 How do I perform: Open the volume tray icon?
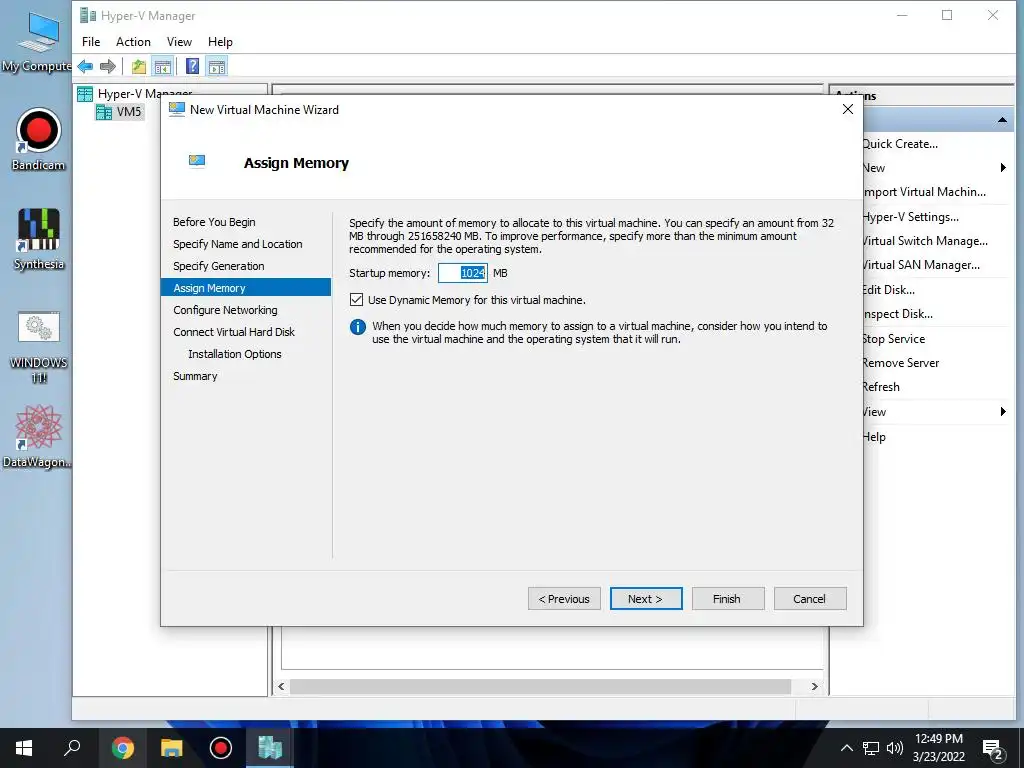tap(895, 748)
